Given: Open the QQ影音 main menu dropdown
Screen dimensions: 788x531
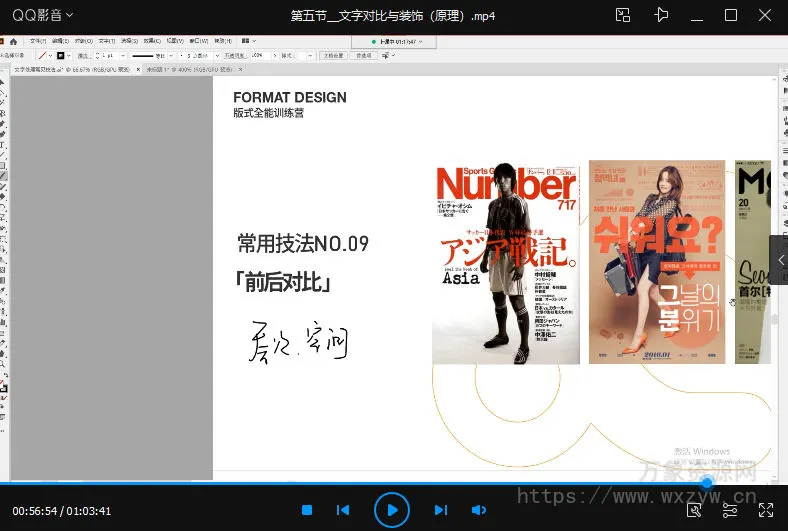Looking at the screenshot, I should (41, 15).
